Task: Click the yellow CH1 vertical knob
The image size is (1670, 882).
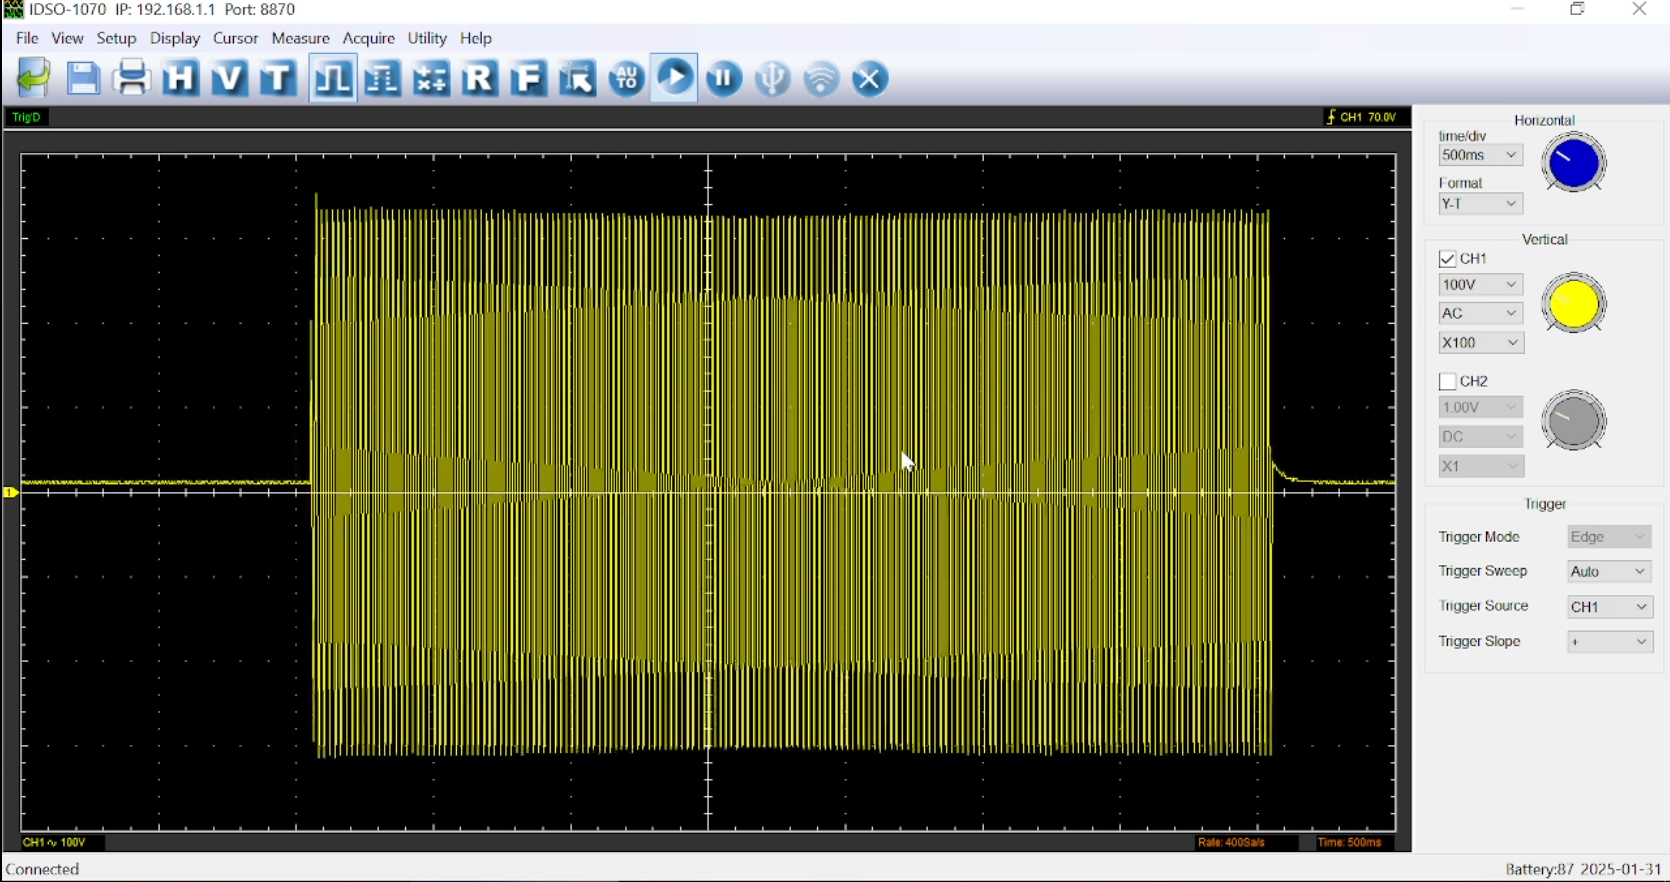Action: [x=1574, y=303]
